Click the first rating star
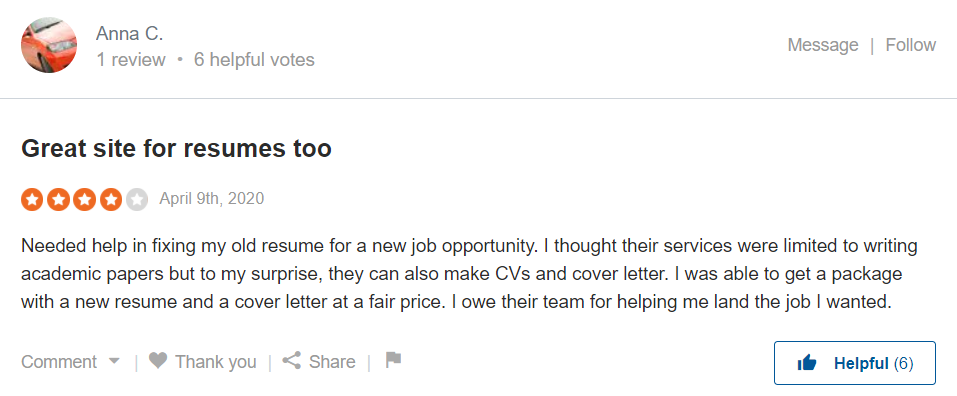This screenshot has height=396, width=957. pyautogui.click(x=32, y=200)
